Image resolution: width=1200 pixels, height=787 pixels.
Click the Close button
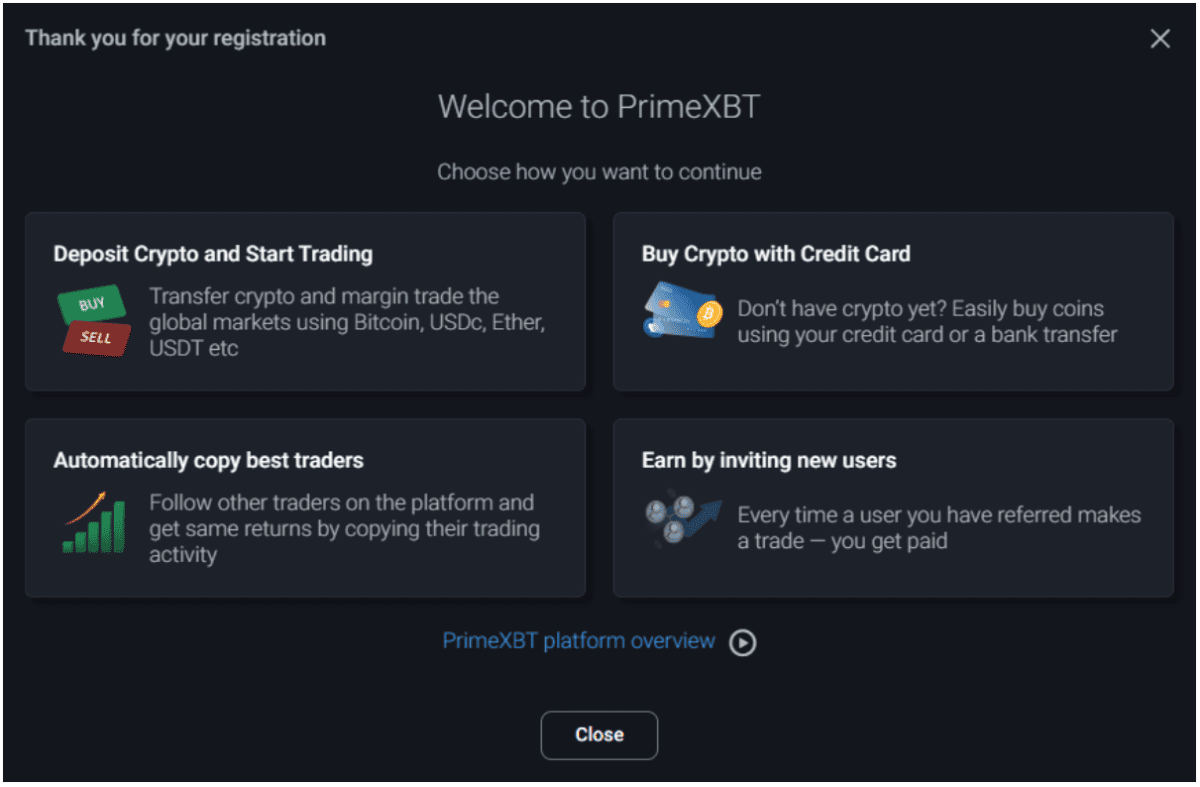coord(599,735)
